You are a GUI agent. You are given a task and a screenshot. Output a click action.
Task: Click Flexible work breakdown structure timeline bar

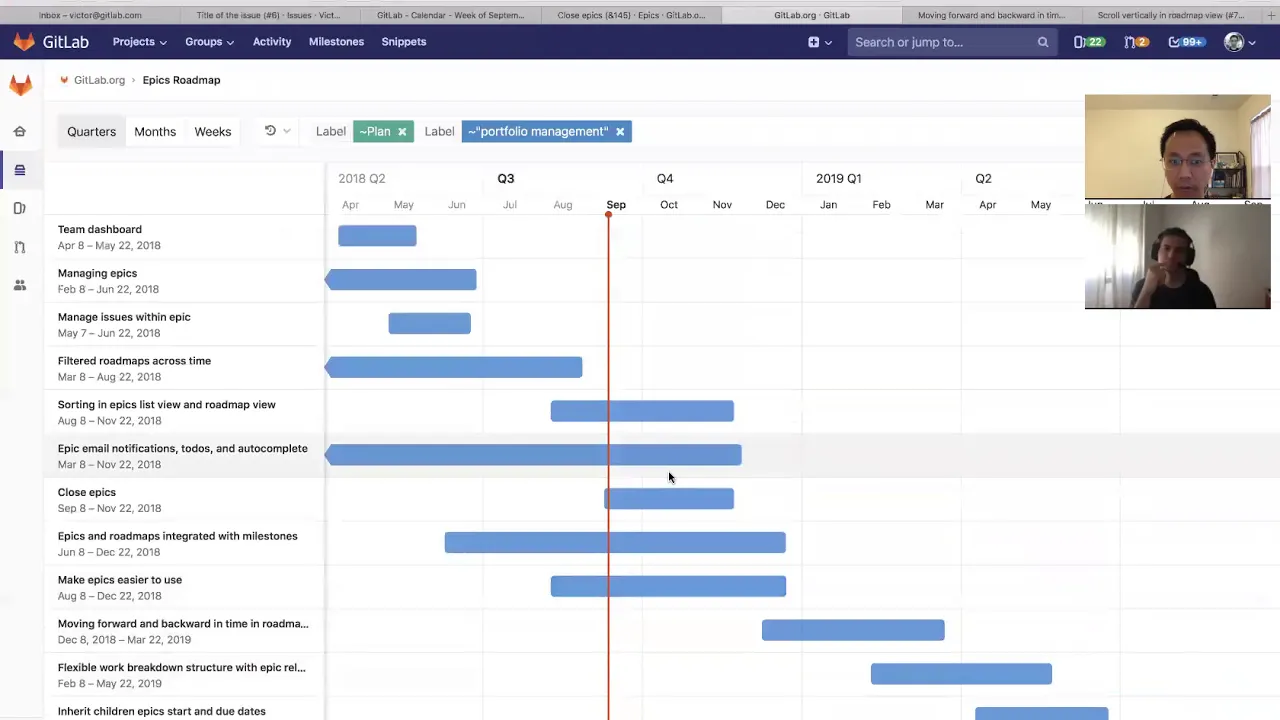[961, 674]
